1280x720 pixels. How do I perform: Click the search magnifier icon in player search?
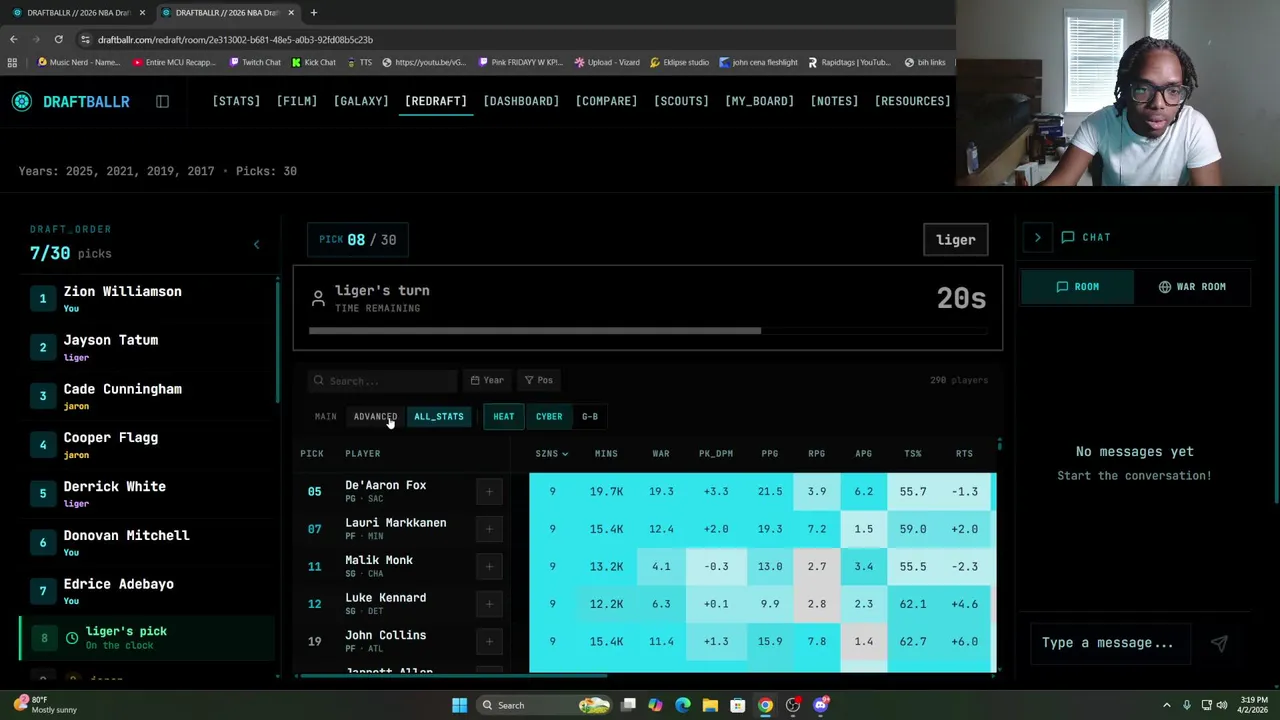(x=319, y=380)
